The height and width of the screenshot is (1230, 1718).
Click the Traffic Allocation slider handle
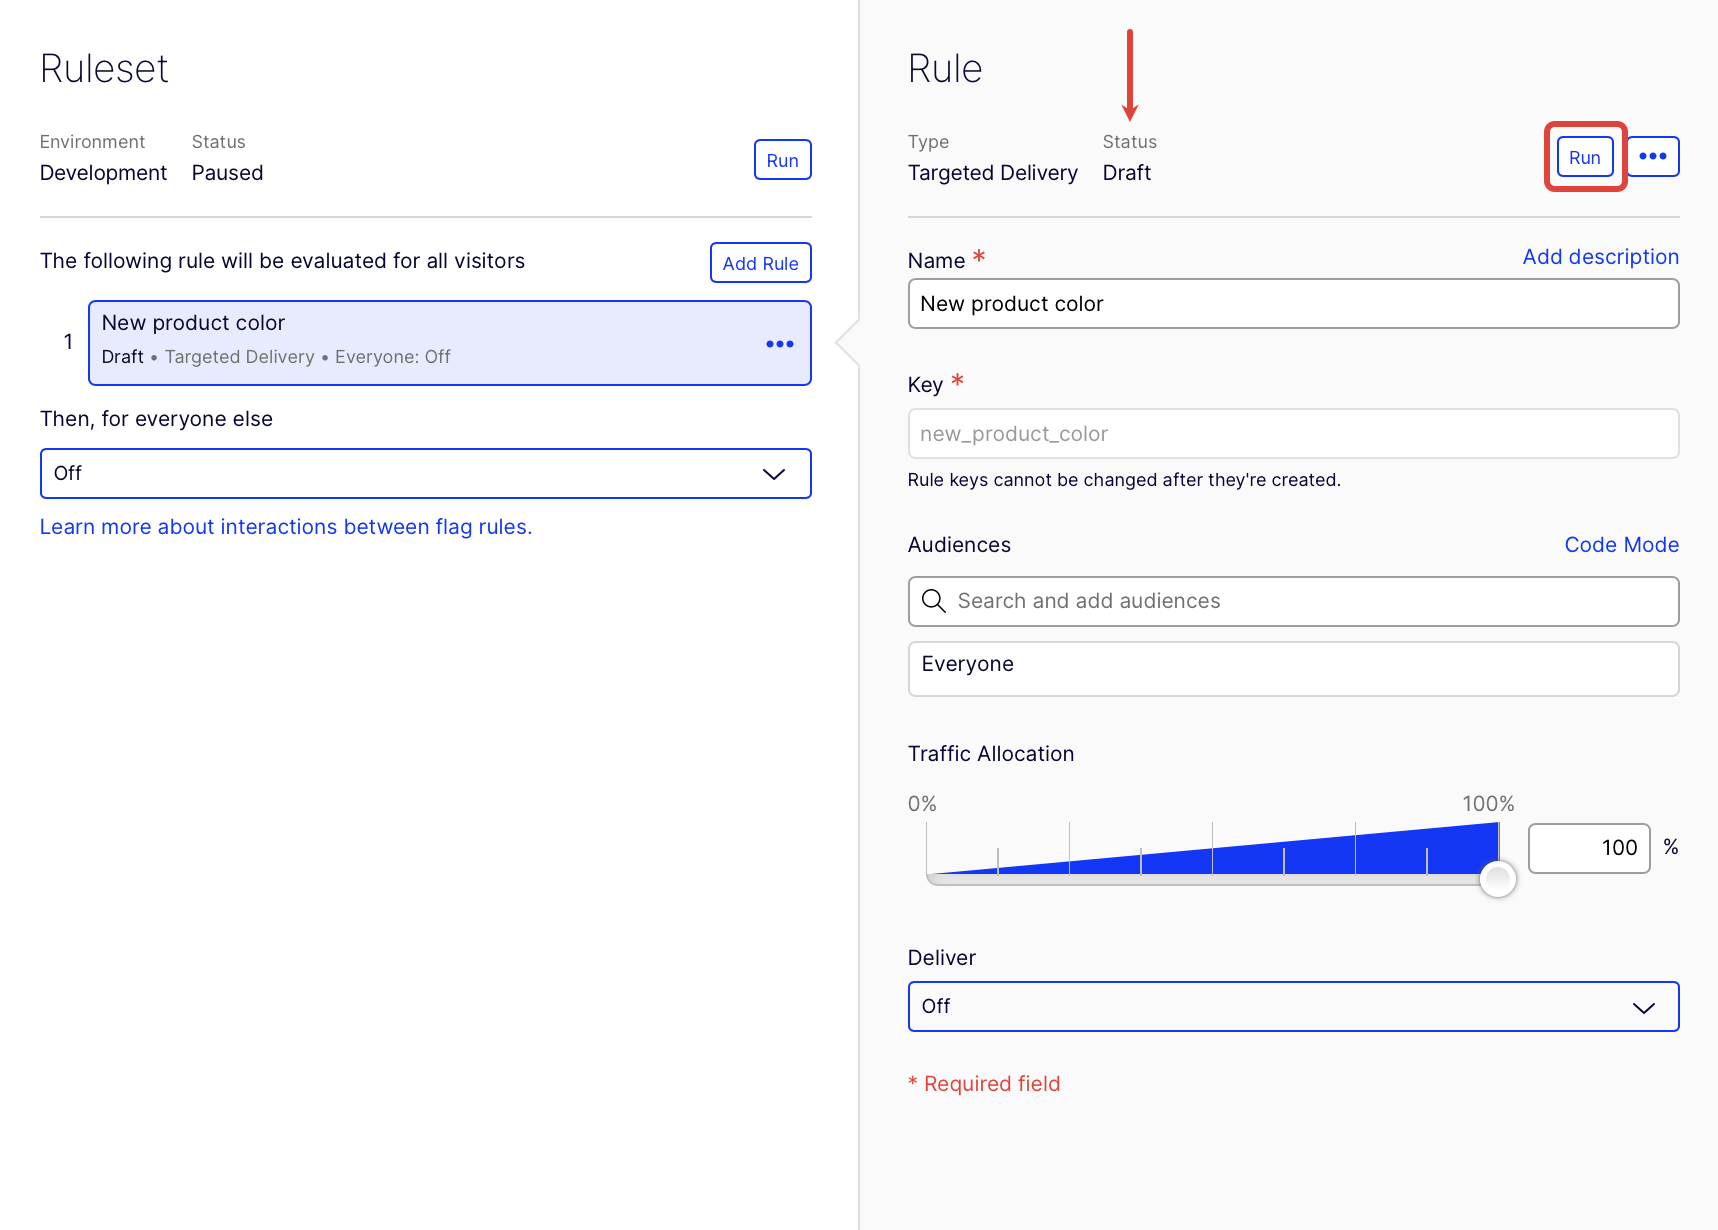point(1497,879)
